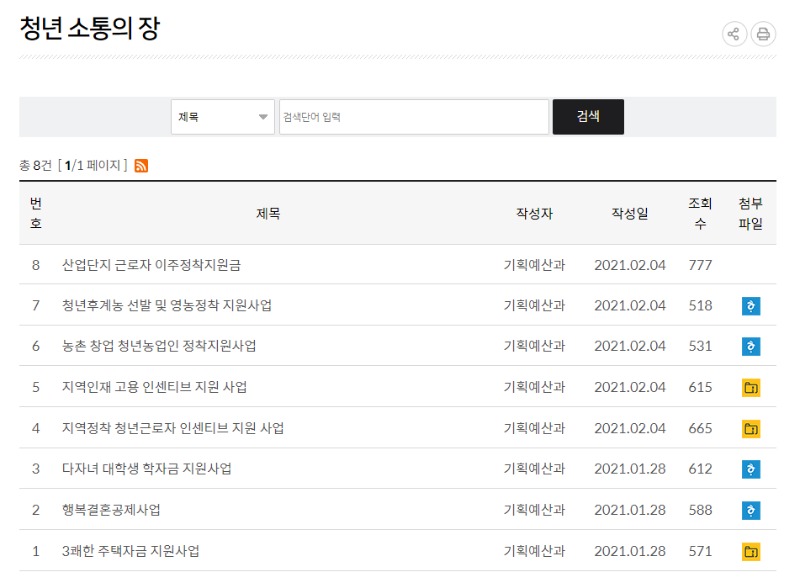Click the share icon at top right
The height and width of the screenshot is (582, 800).
(x=735, y=34)
